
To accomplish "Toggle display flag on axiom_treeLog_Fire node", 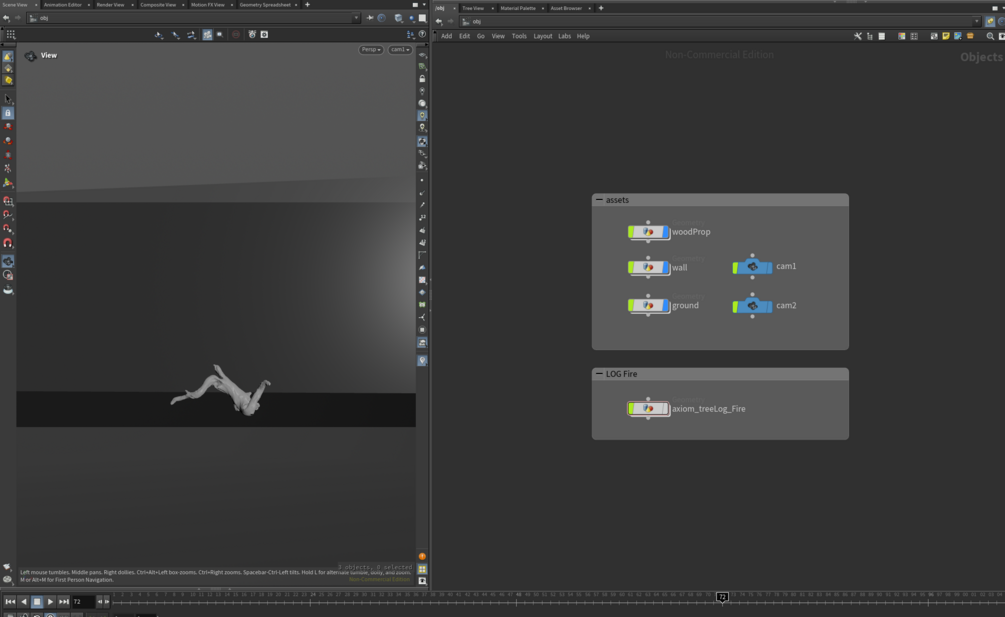I will (666, 409).
